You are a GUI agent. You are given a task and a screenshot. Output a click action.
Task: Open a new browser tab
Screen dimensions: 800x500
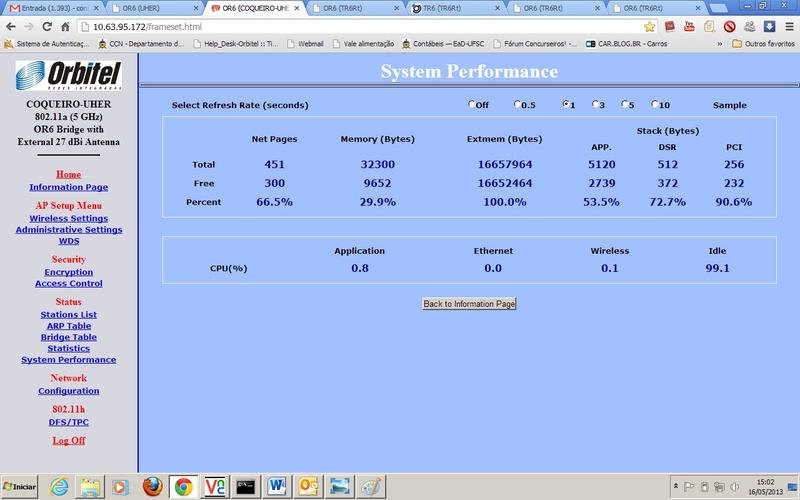718,8
